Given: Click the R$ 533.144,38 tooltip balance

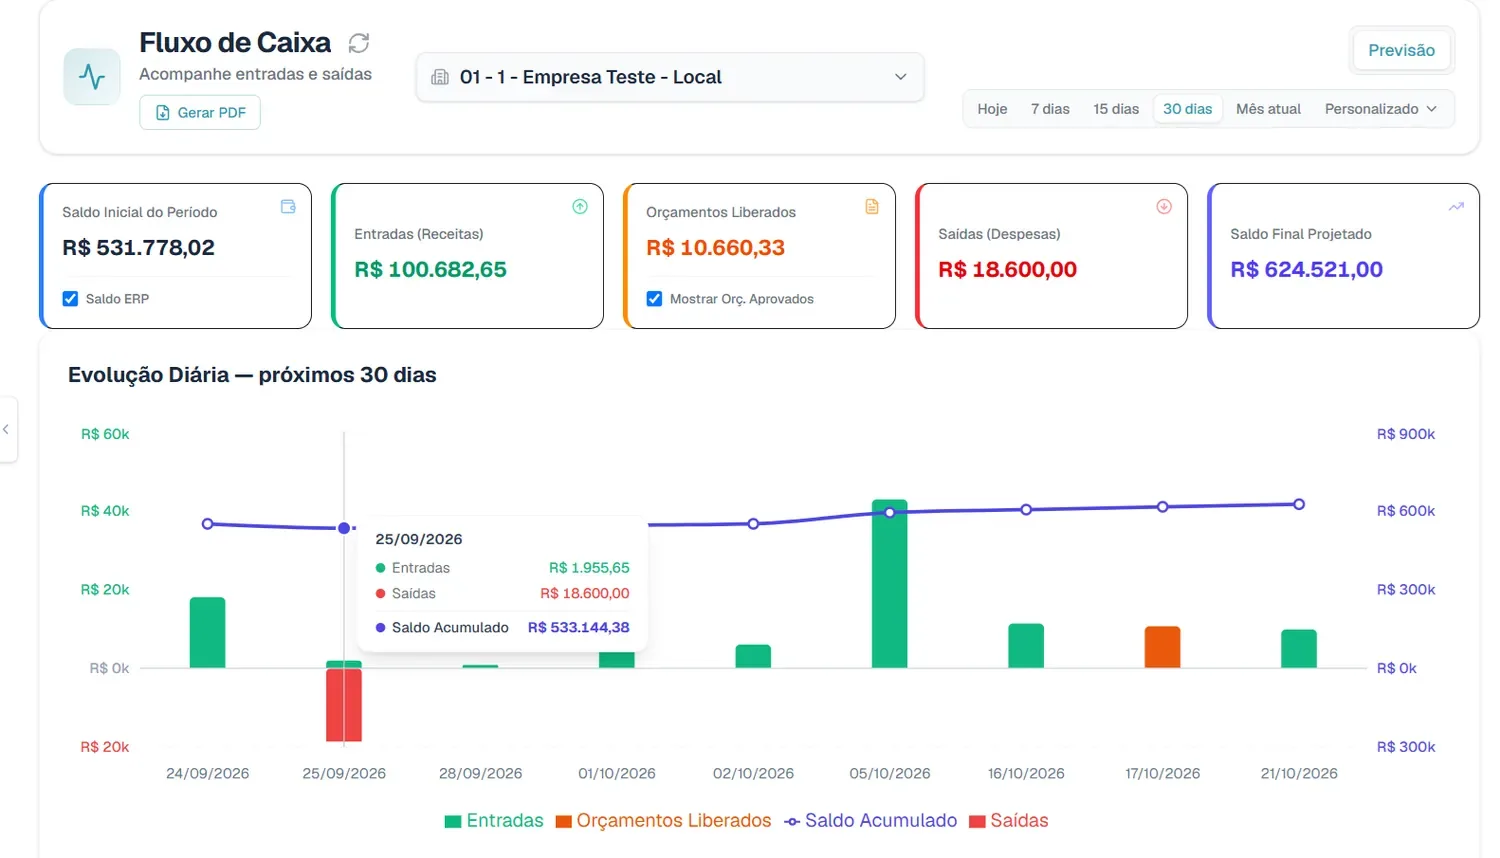Looking at the screenshot, I should click(x=579, y=628).
